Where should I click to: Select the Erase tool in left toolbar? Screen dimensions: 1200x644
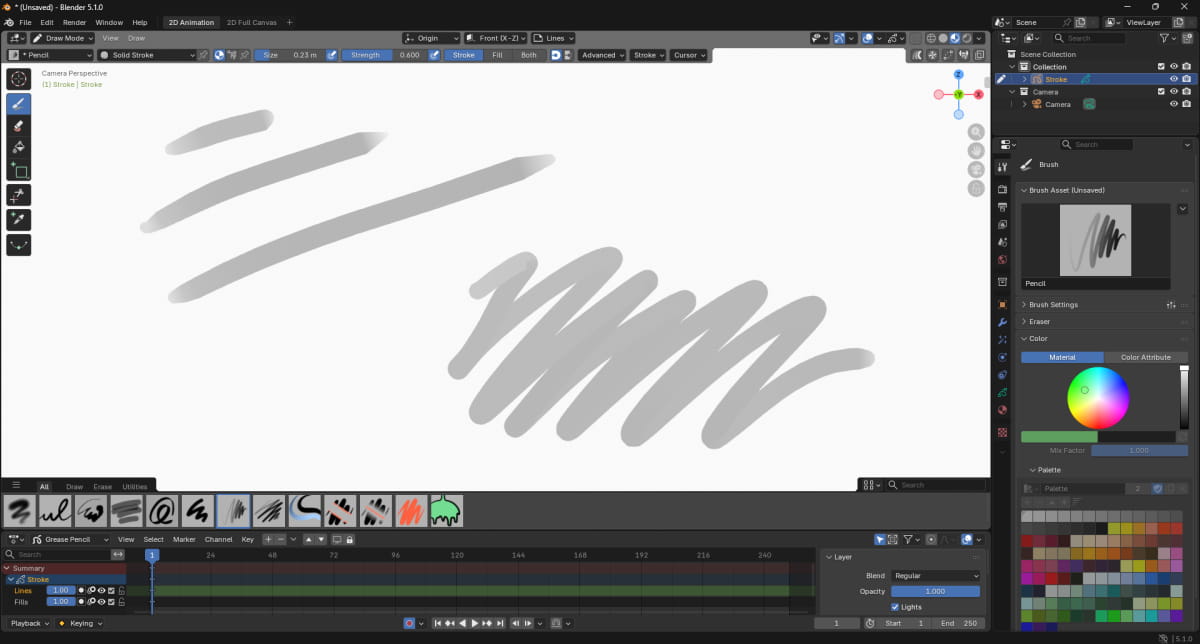pyautogui.click(x=19, y=126)
